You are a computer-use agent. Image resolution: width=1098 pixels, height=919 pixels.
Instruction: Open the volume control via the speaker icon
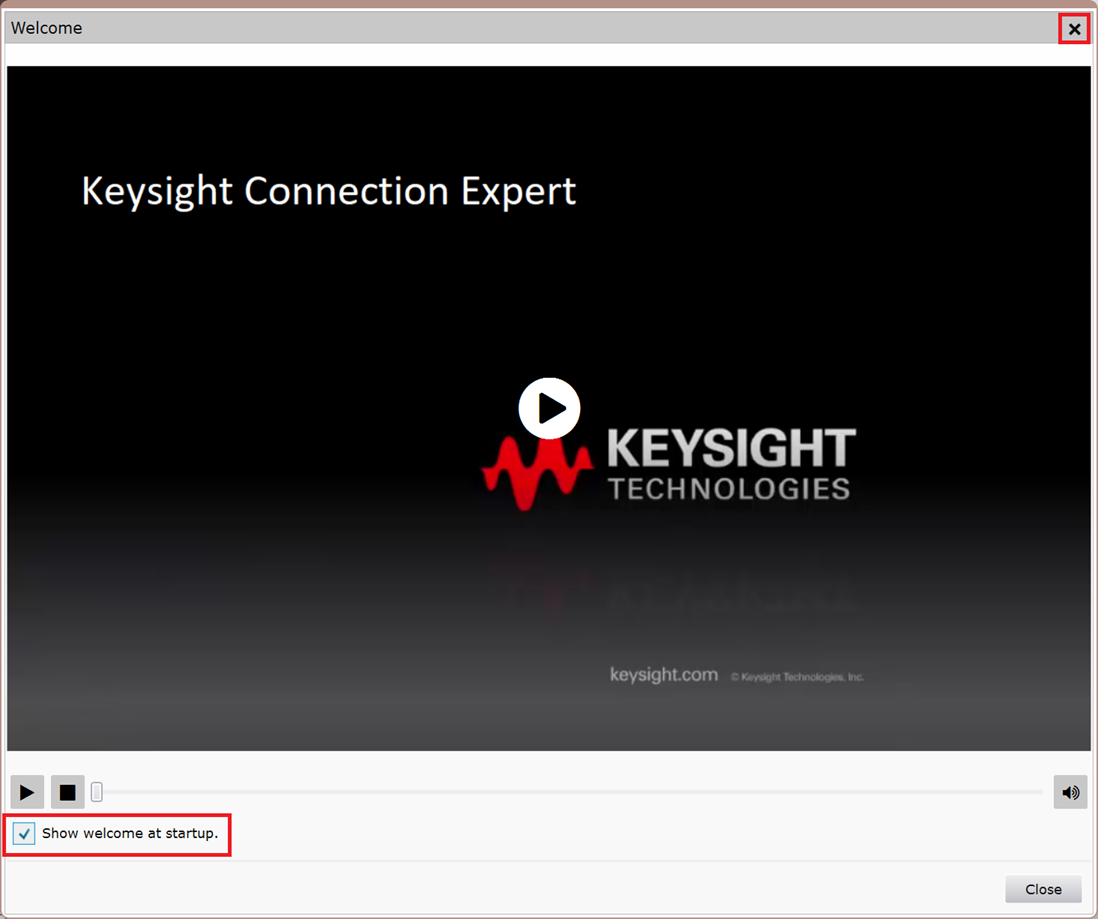coord(1070,792)
